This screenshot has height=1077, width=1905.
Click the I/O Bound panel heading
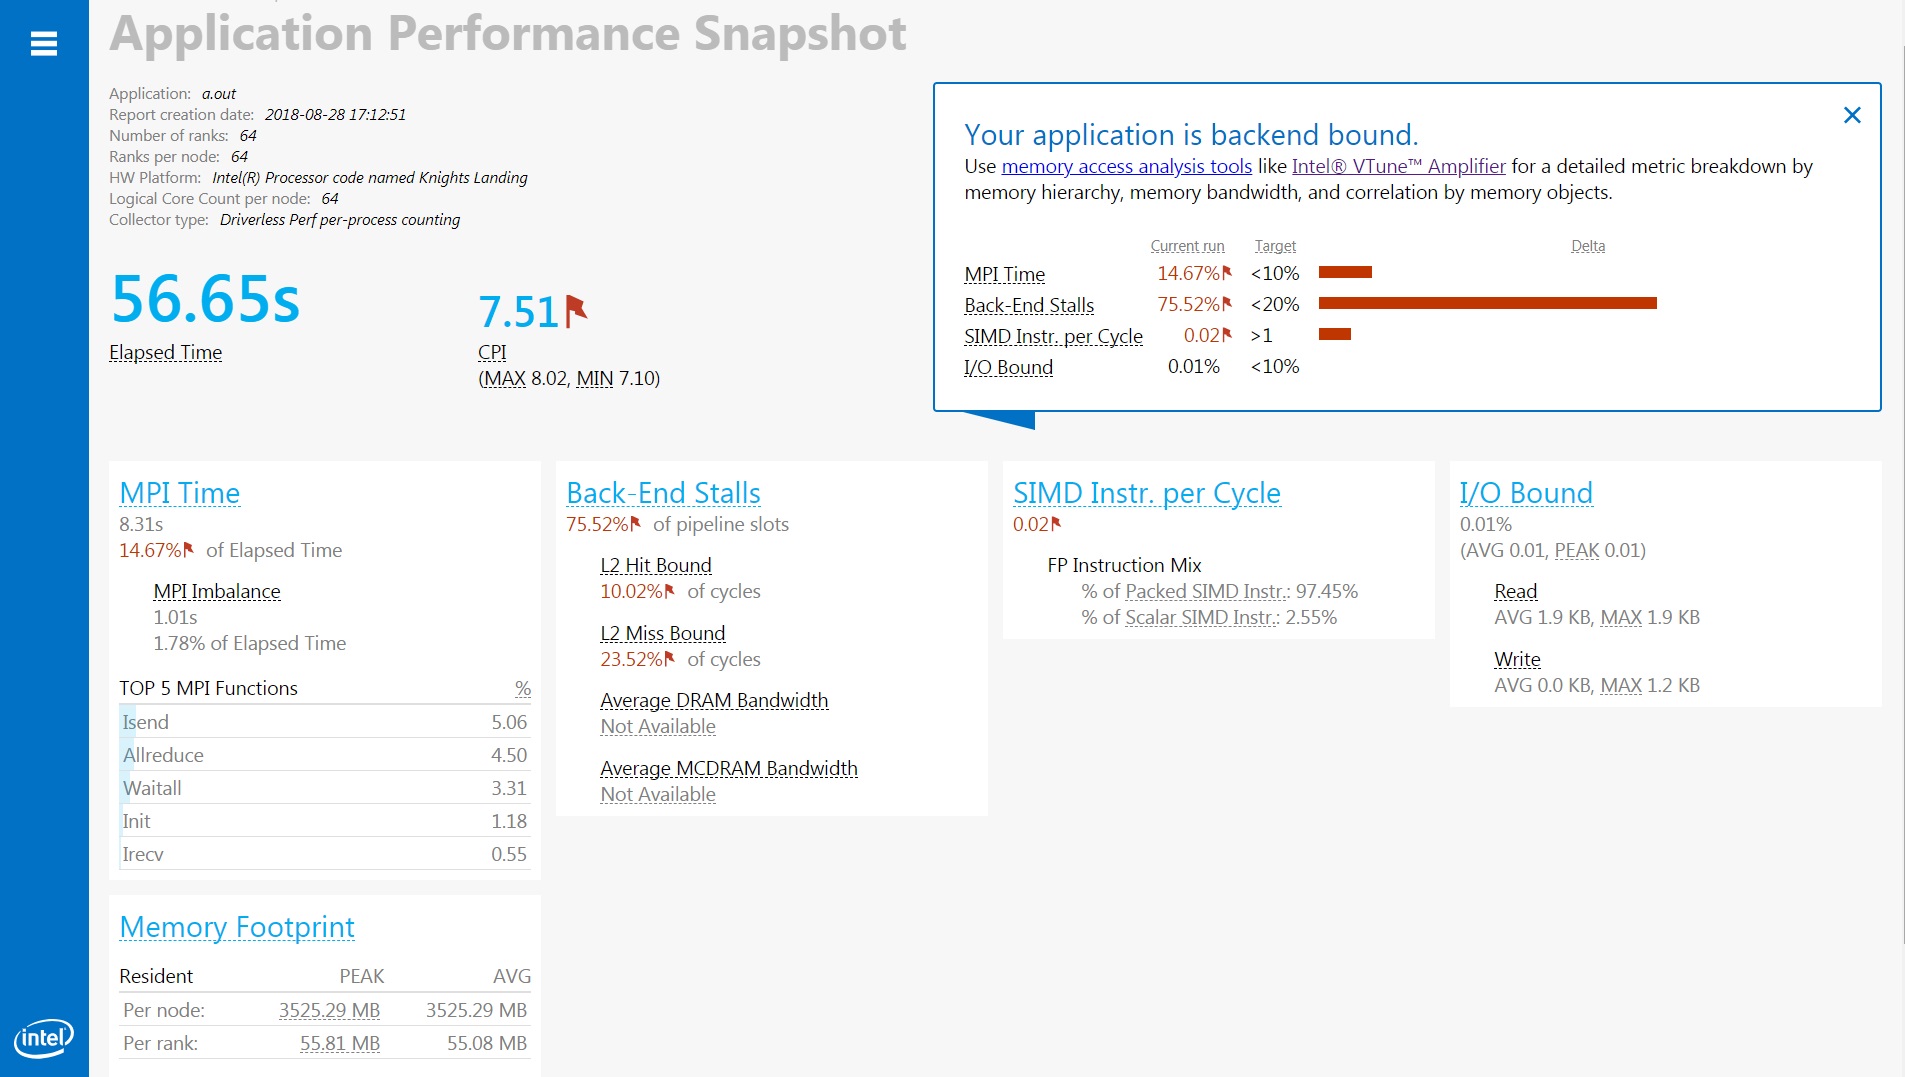click(x=1525, y=493)
